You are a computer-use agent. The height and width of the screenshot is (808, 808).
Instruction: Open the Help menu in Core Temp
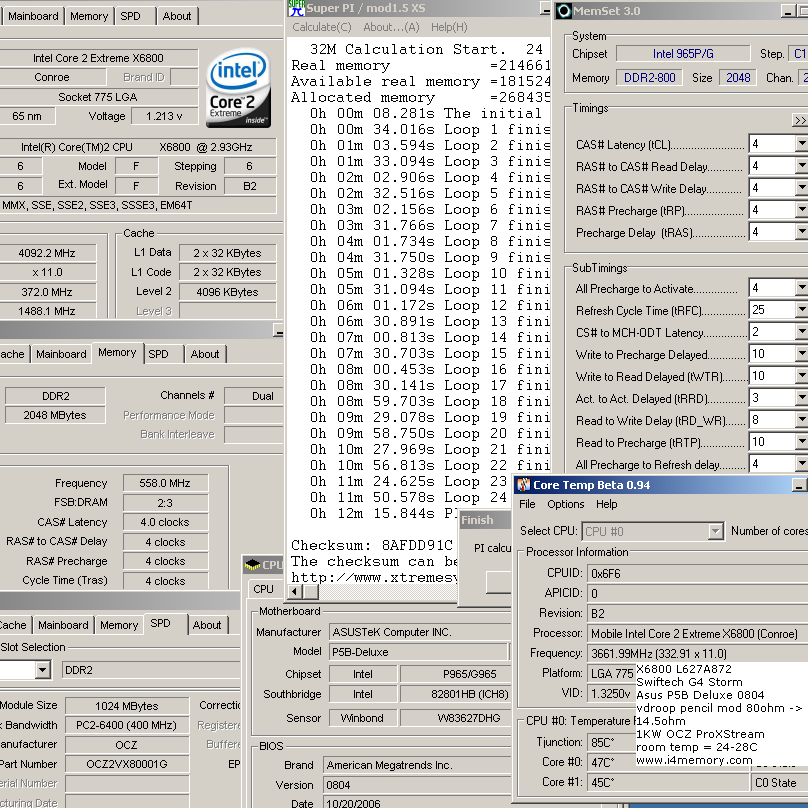(x=607, y=504)
